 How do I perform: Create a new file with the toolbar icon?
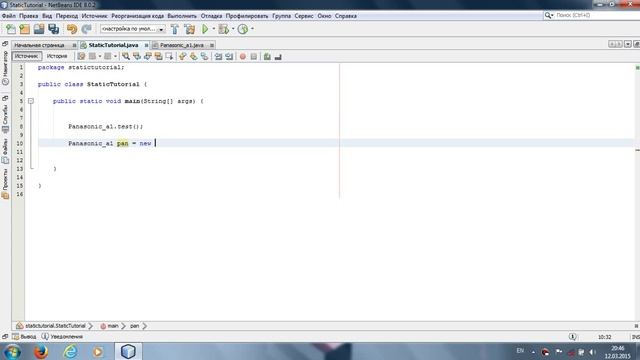tap(11, 29)
